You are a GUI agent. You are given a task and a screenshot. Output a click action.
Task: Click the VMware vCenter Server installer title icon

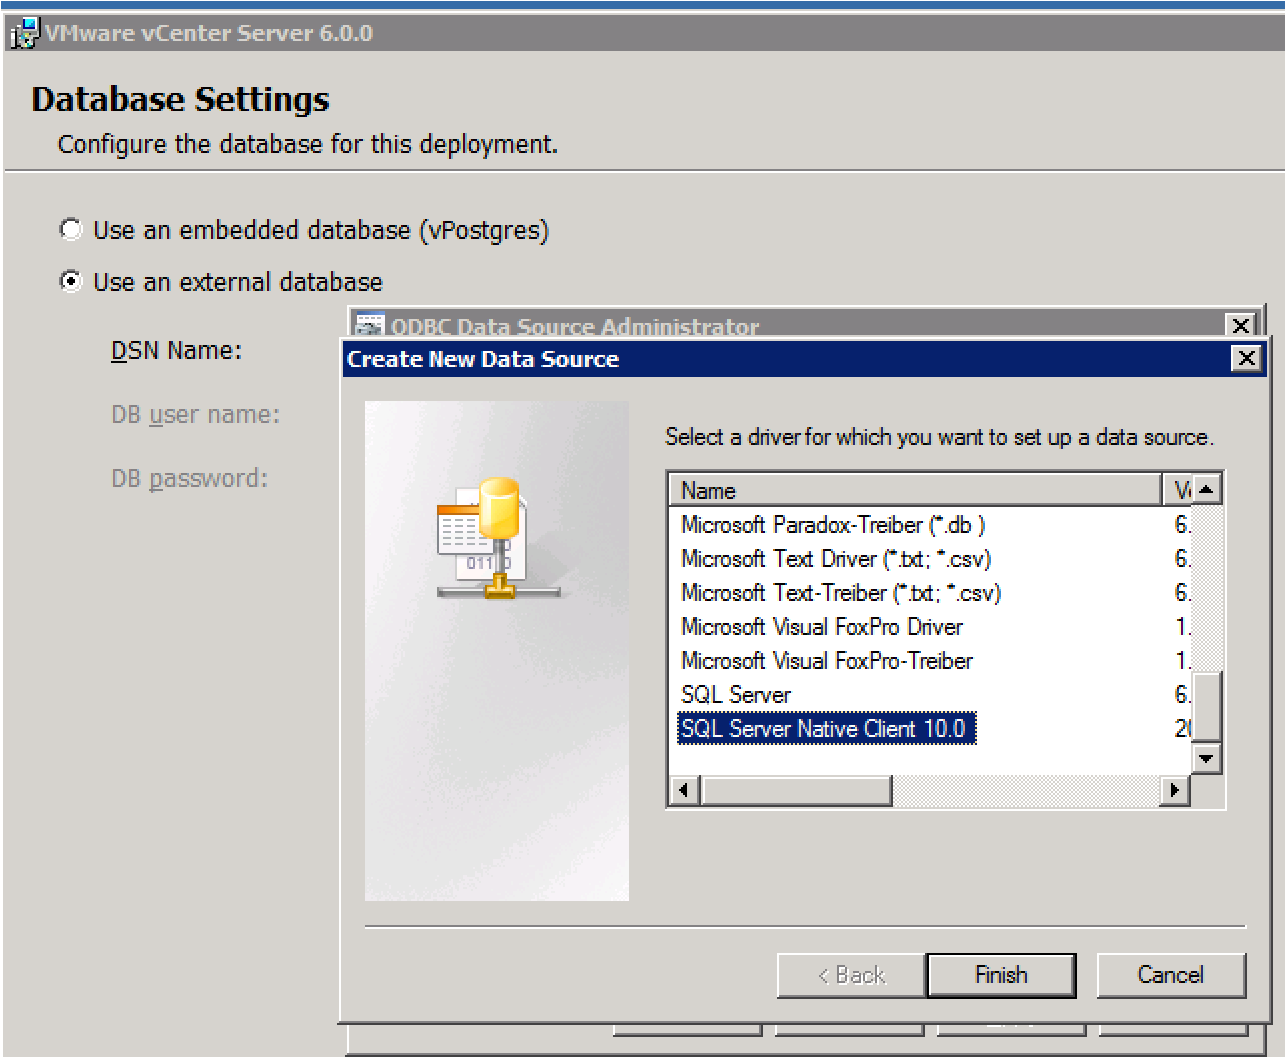[24, 33]
